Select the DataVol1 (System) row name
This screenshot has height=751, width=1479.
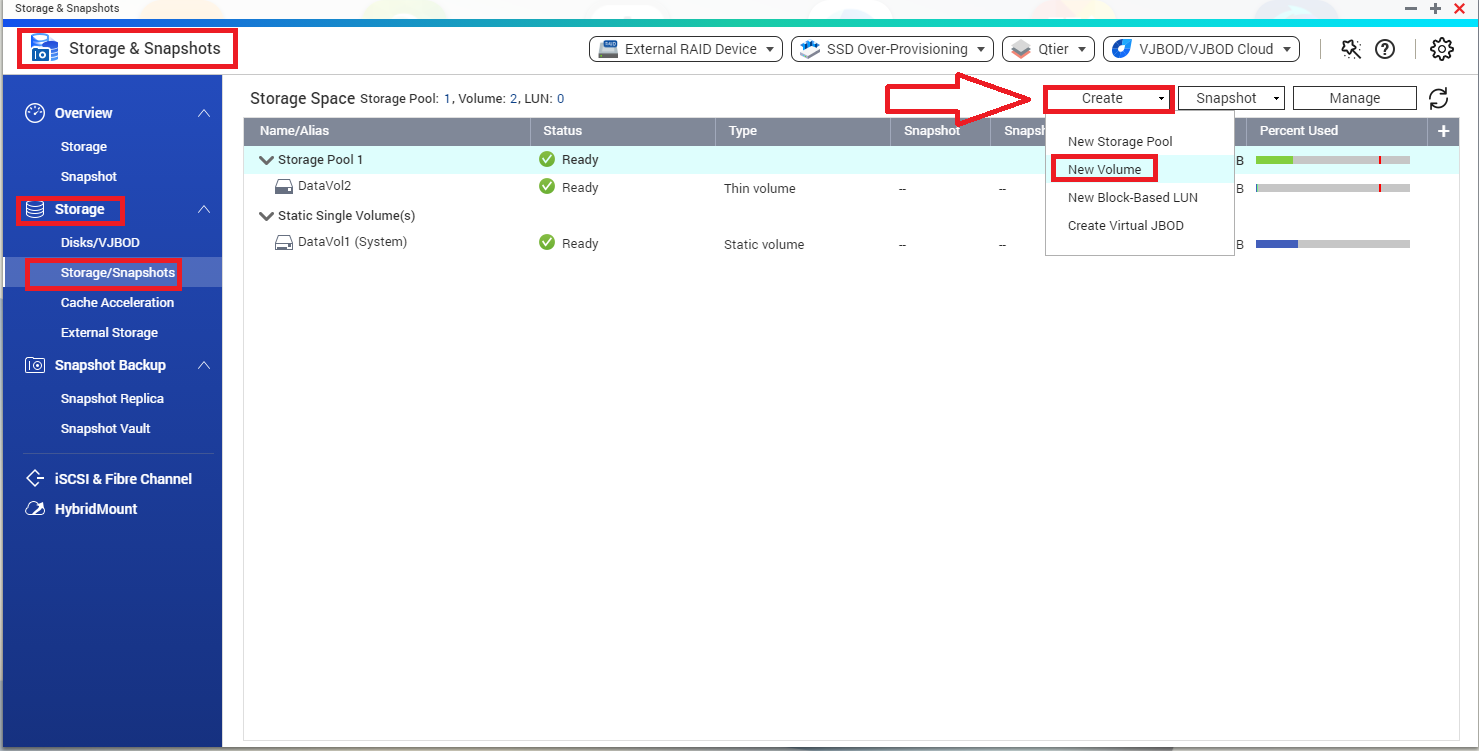point(352,242)
